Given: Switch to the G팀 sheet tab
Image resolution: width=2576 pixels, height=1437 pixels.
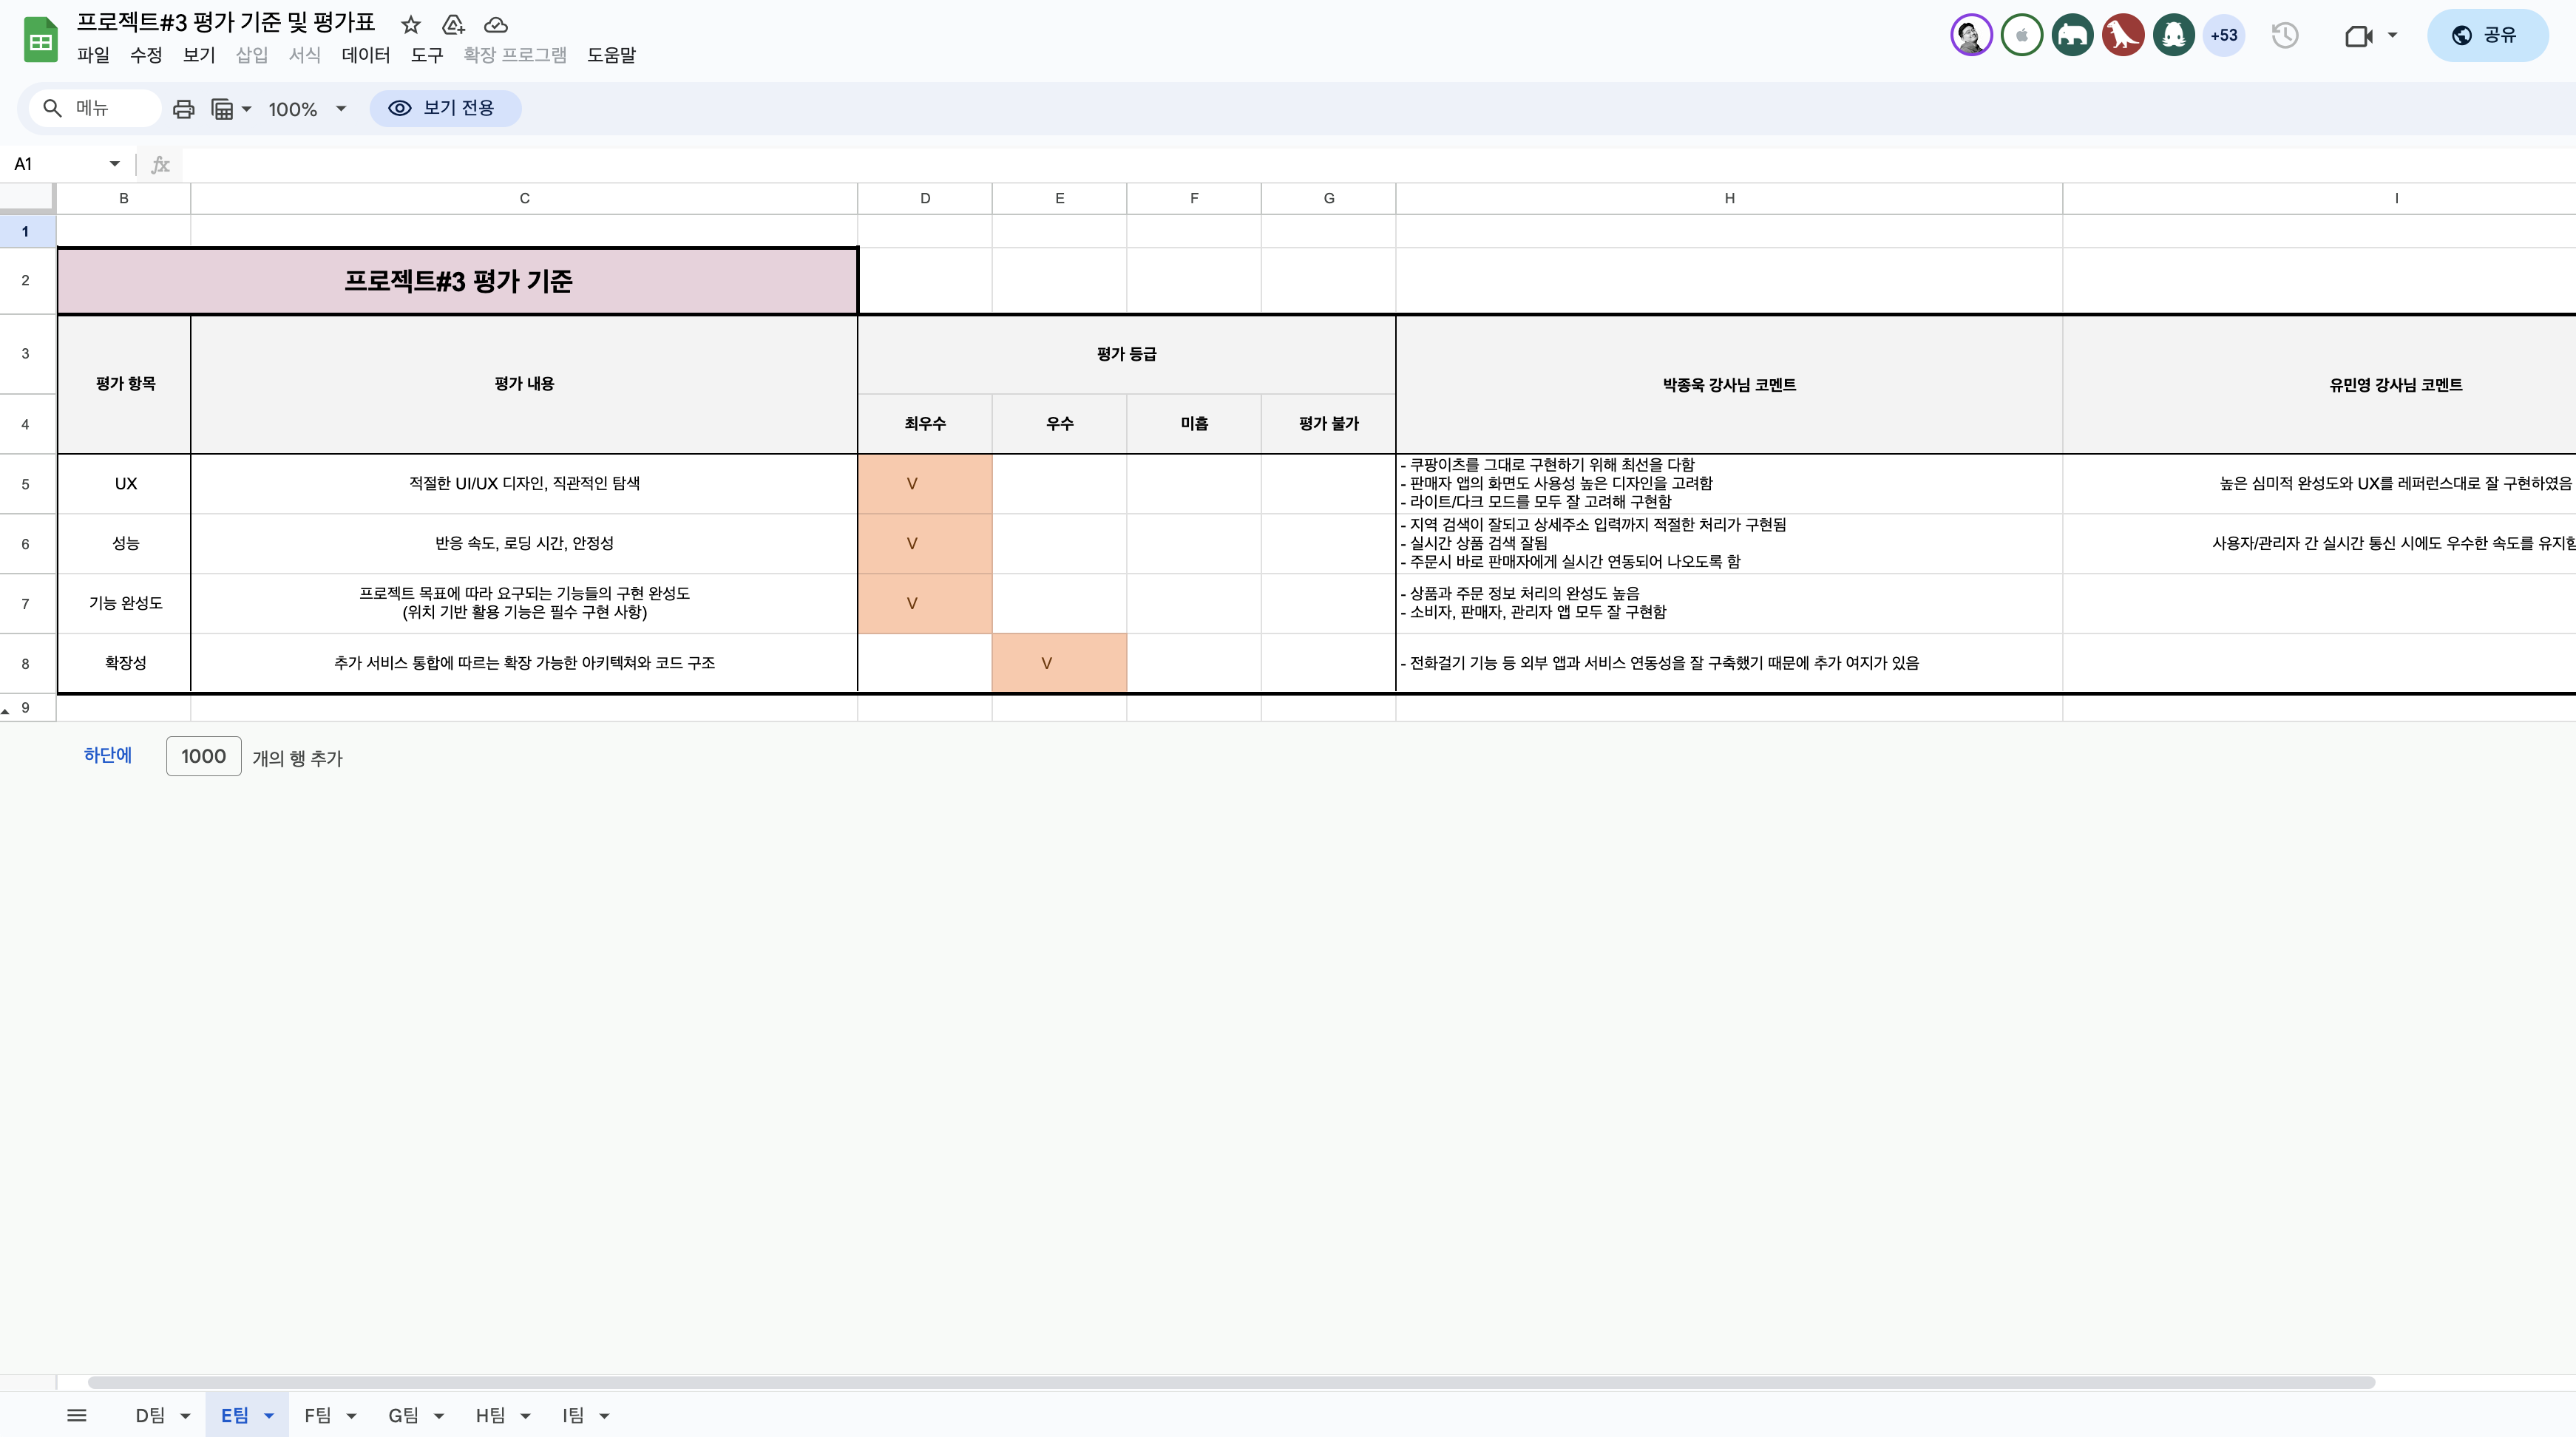Looking at the screenshot, I should 403,1415.
